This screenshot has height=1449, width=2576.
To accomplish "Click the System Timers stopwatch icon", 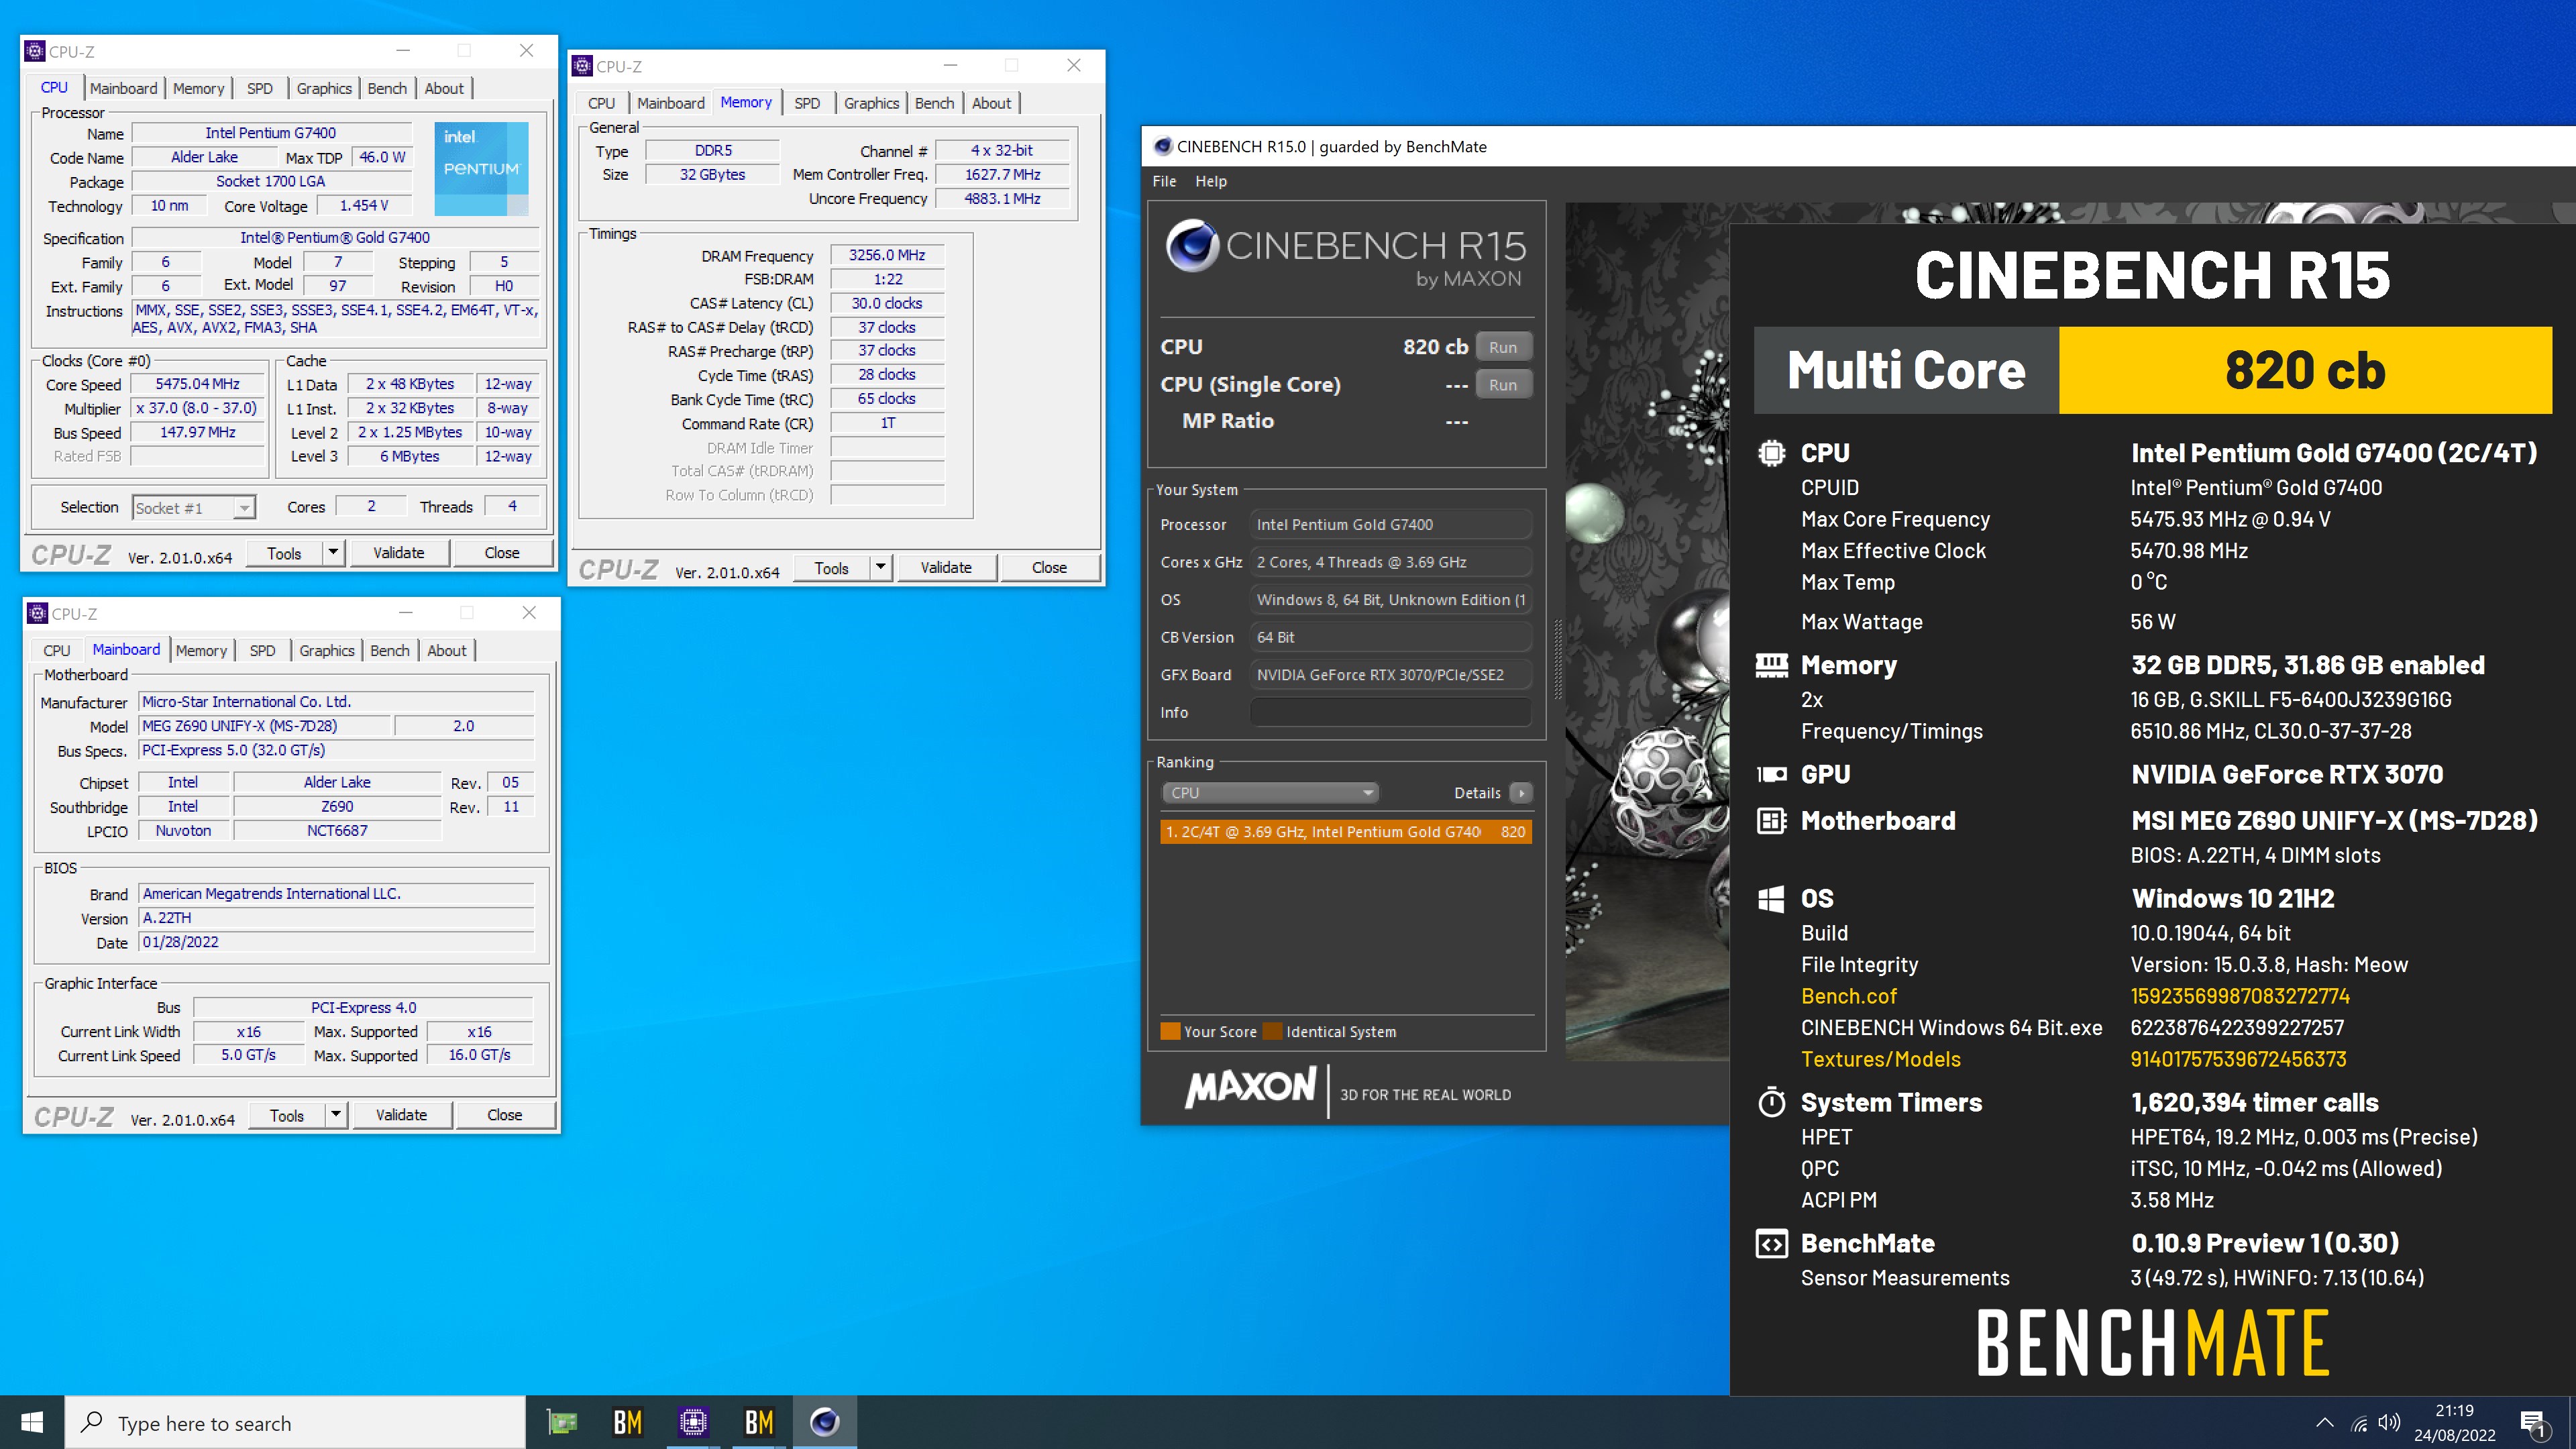I will (x=1771, y=1102).
